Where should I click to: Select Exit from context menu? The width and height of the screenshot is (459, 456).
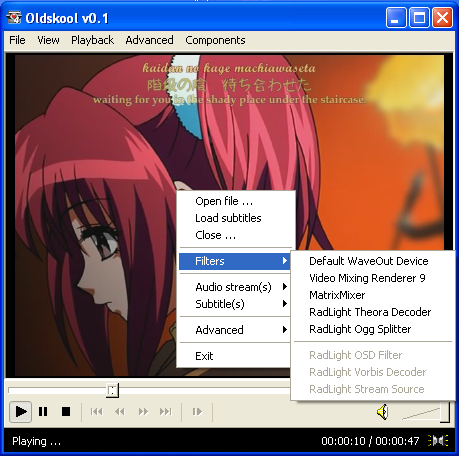click(x=235, y=356)
